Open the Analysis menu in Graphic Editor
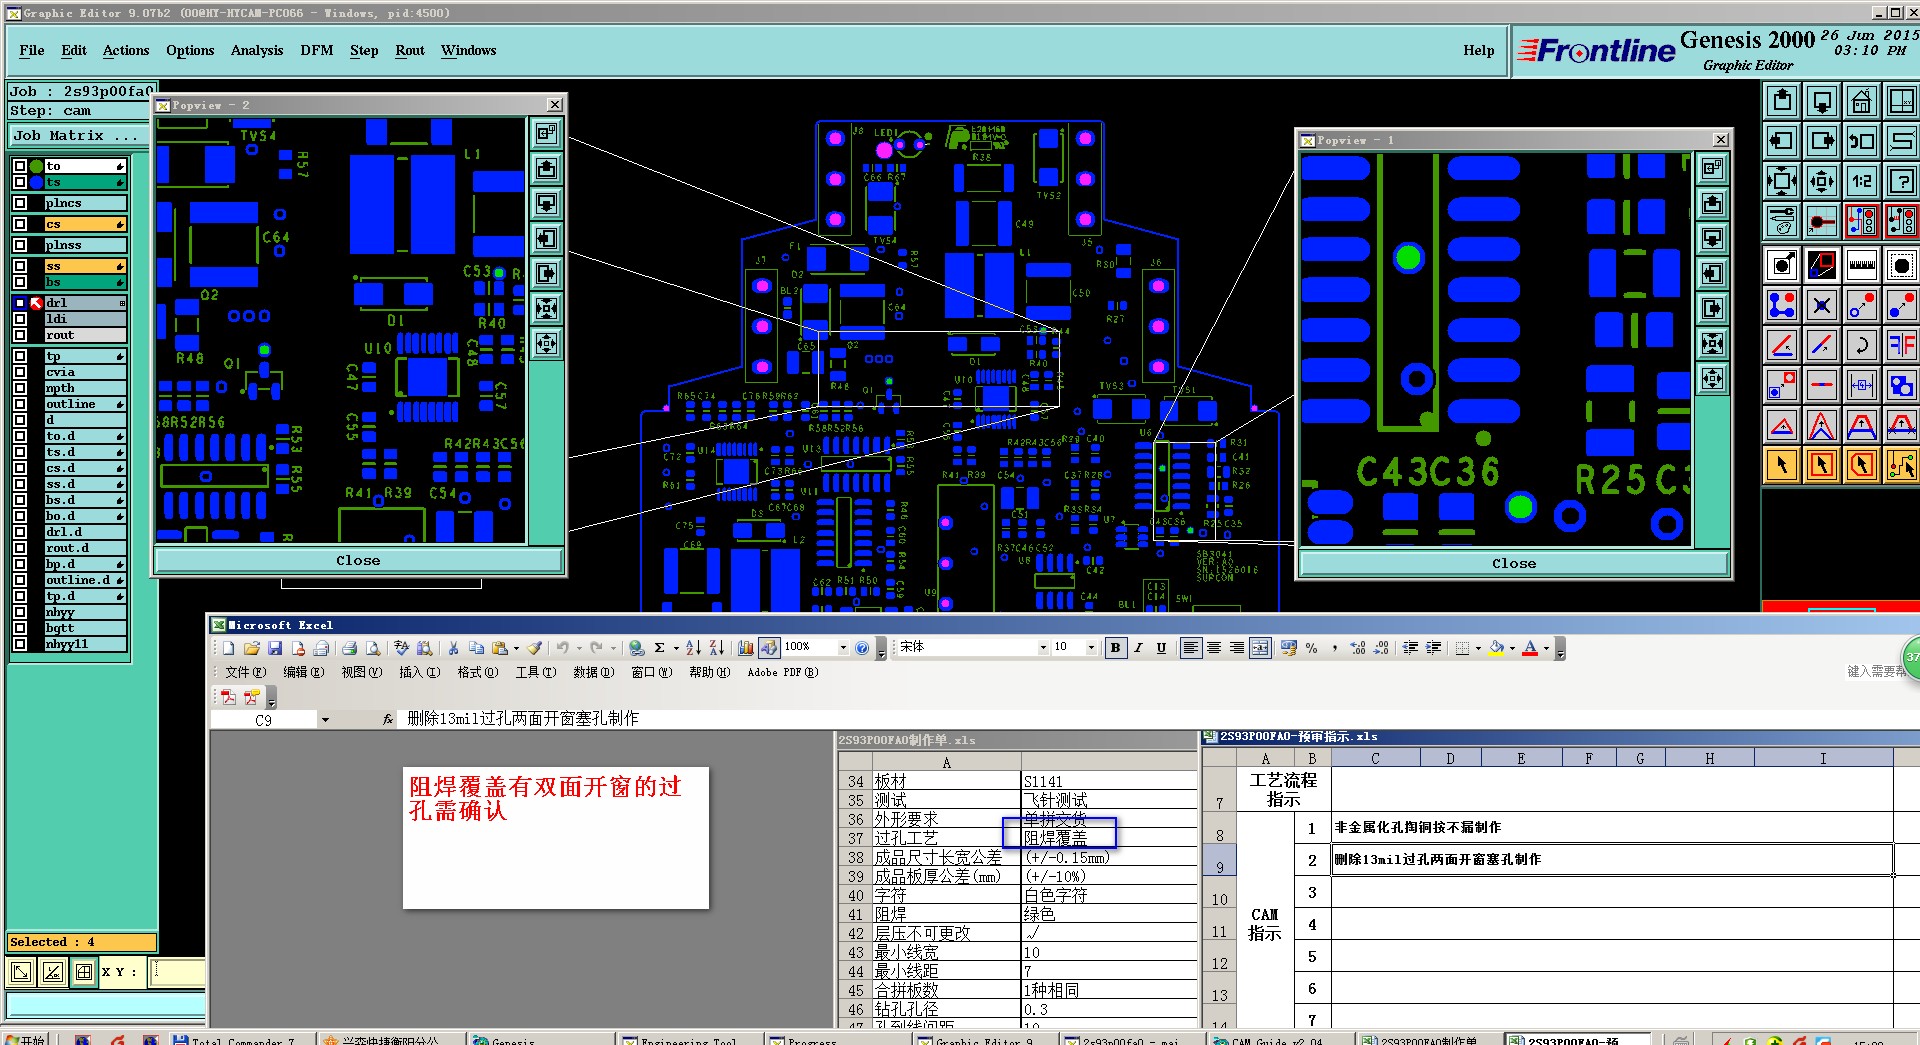The width and height of the screenshot is (1920, 1045). (257, 50)
